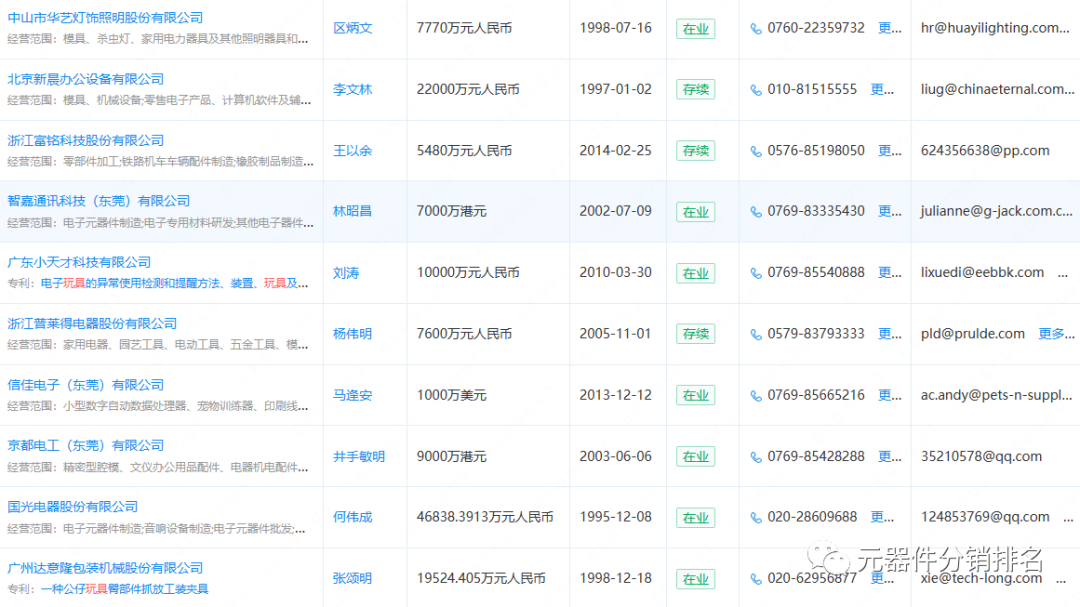This screenshot has height=607, width=1080.
Task: Open legal representative 马逢安
Action: coord(353,395)
